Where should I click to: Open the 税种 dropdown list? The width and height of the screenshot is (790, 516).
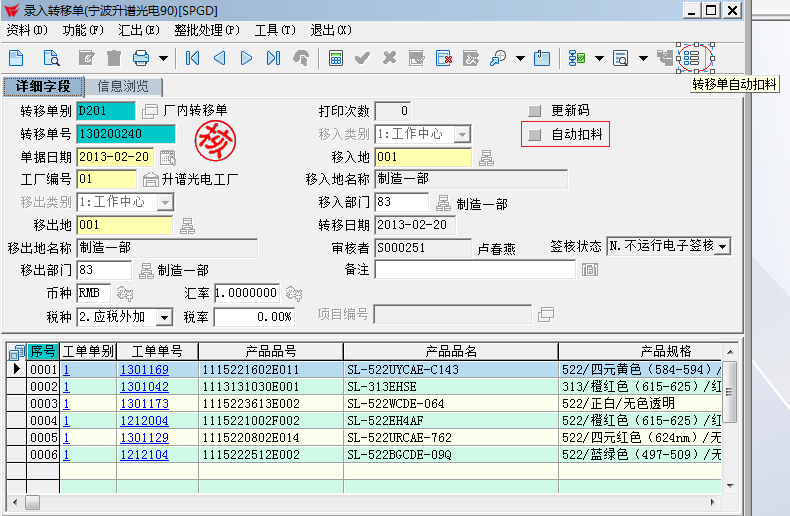[x=166, y=317]
